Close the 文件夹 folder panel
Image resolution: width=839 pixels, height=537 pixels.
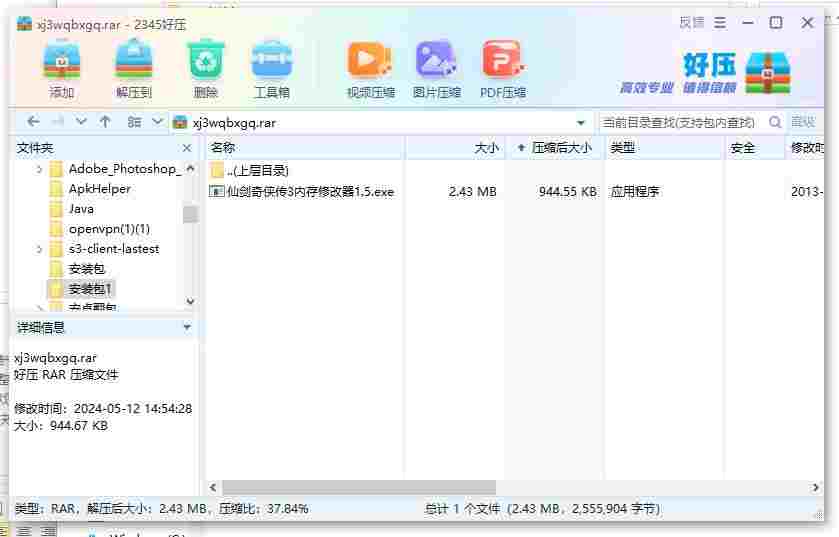click(x=187, y=148)
